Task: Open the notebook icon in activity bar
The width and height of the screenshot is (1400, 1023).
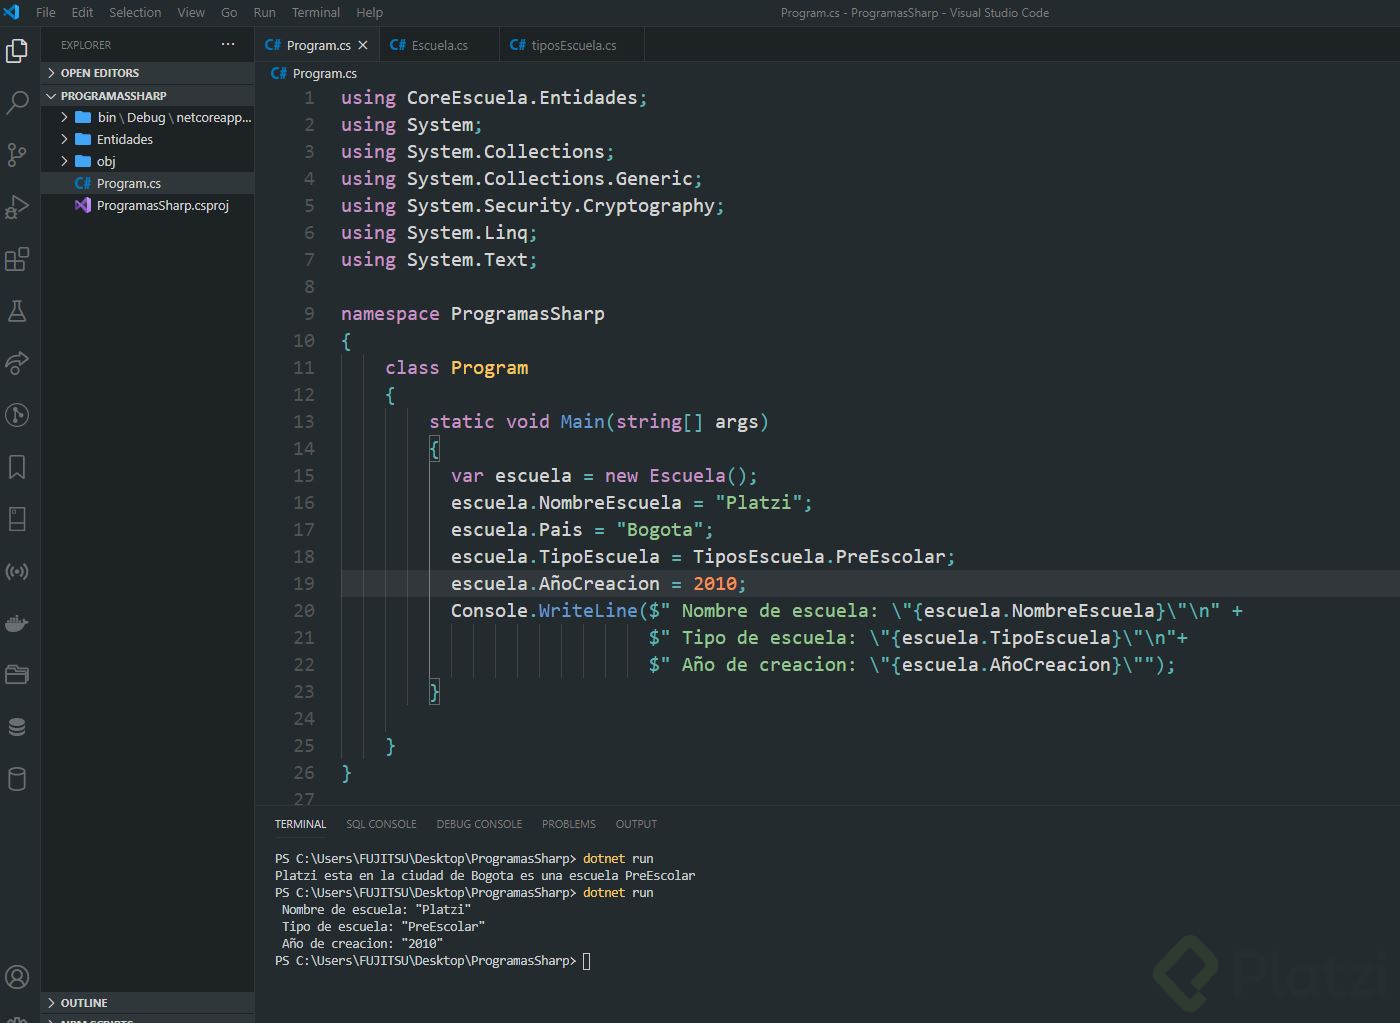Action: point(17,519)
